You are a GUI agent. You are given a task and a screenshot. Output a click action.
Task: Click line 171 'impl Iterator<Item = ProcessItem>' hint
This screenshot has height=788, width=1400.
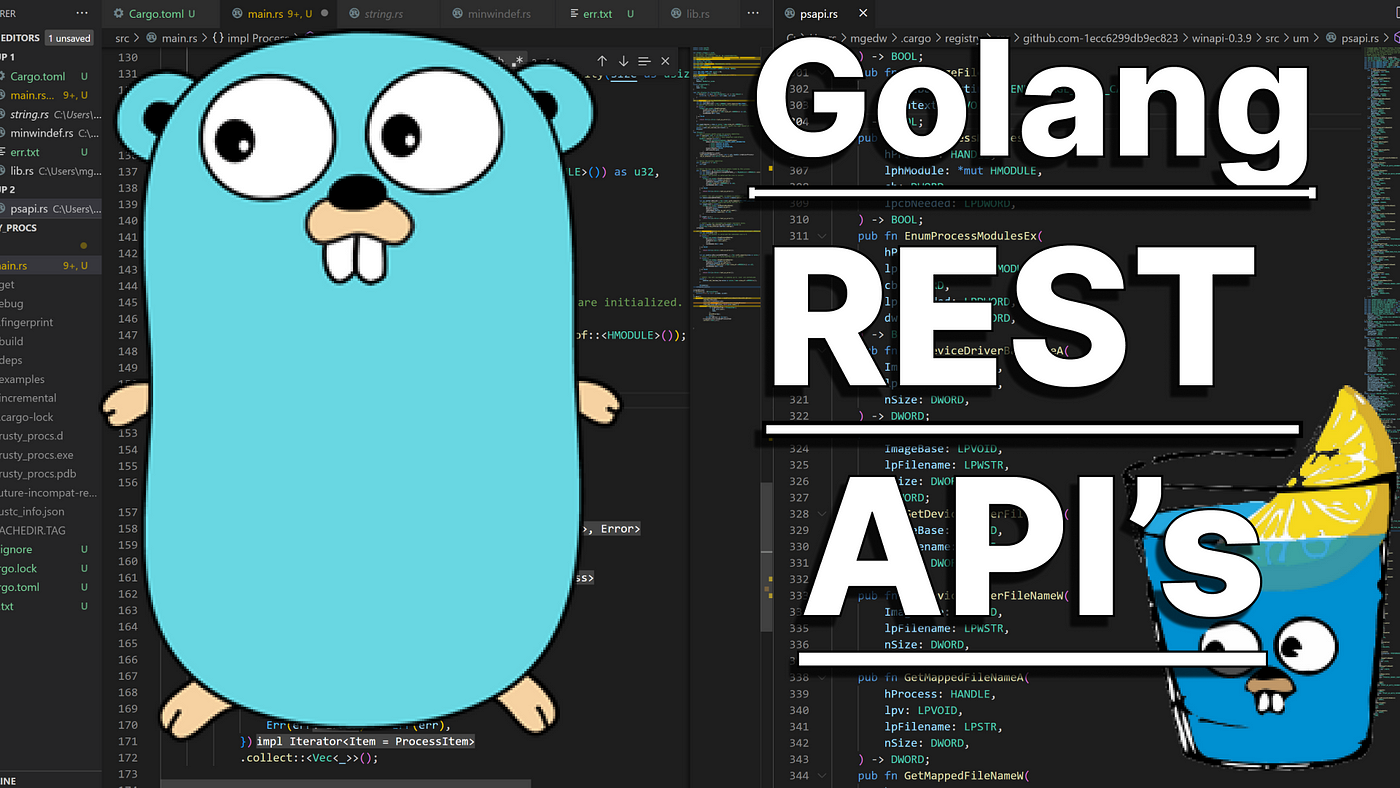[366, 742]
